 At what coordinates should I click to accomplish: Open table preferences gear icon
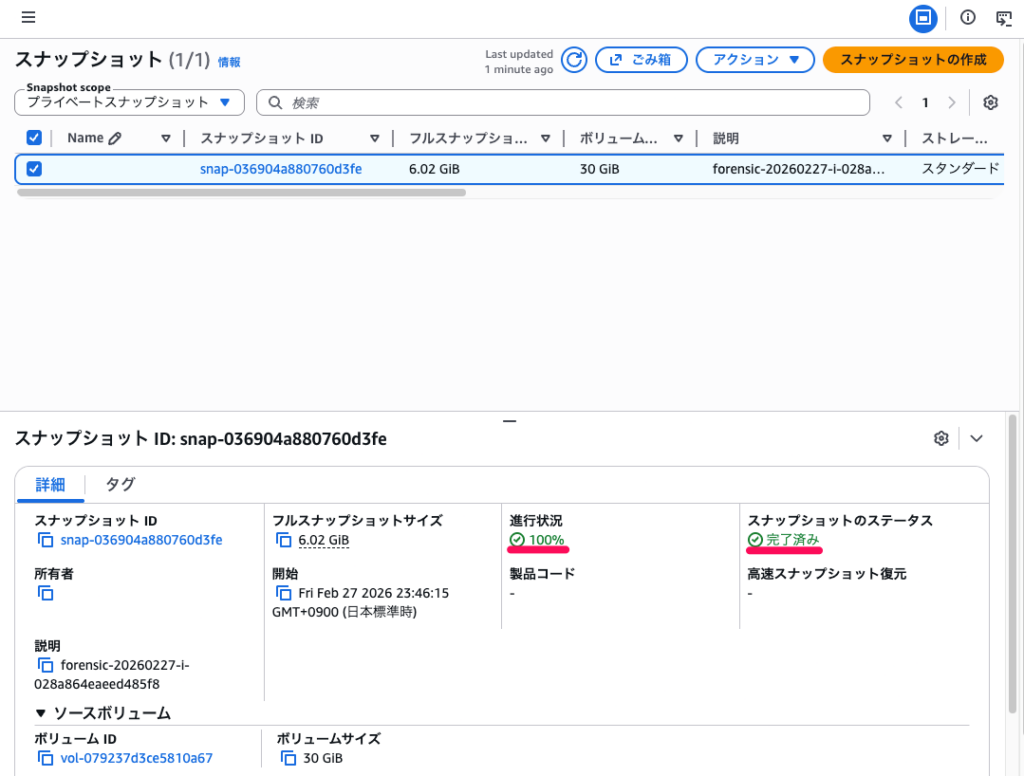[x=990, y=103]
